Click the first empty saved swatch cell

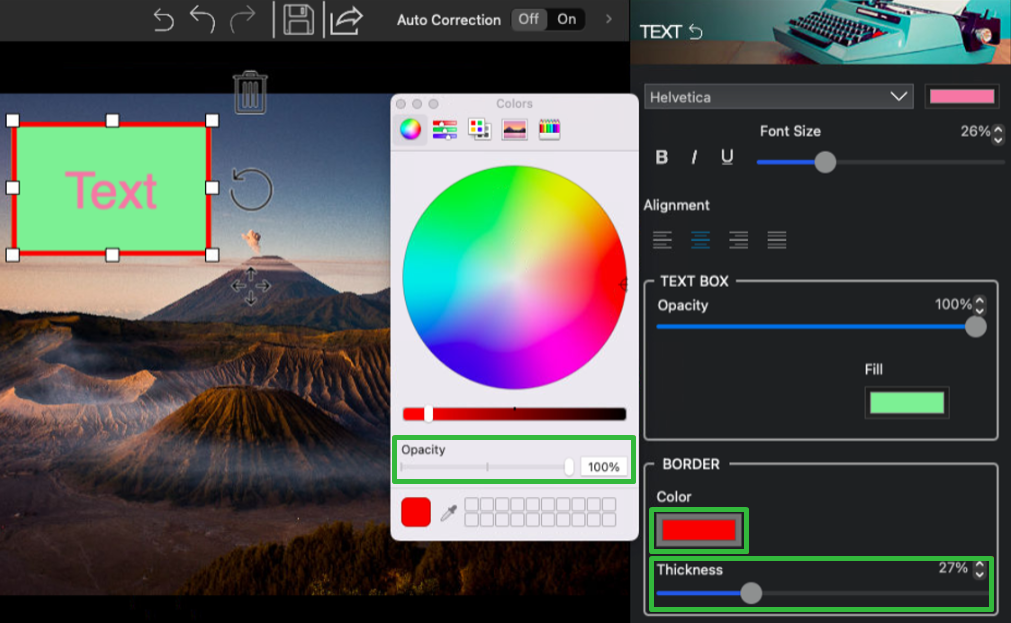(471, 504)
